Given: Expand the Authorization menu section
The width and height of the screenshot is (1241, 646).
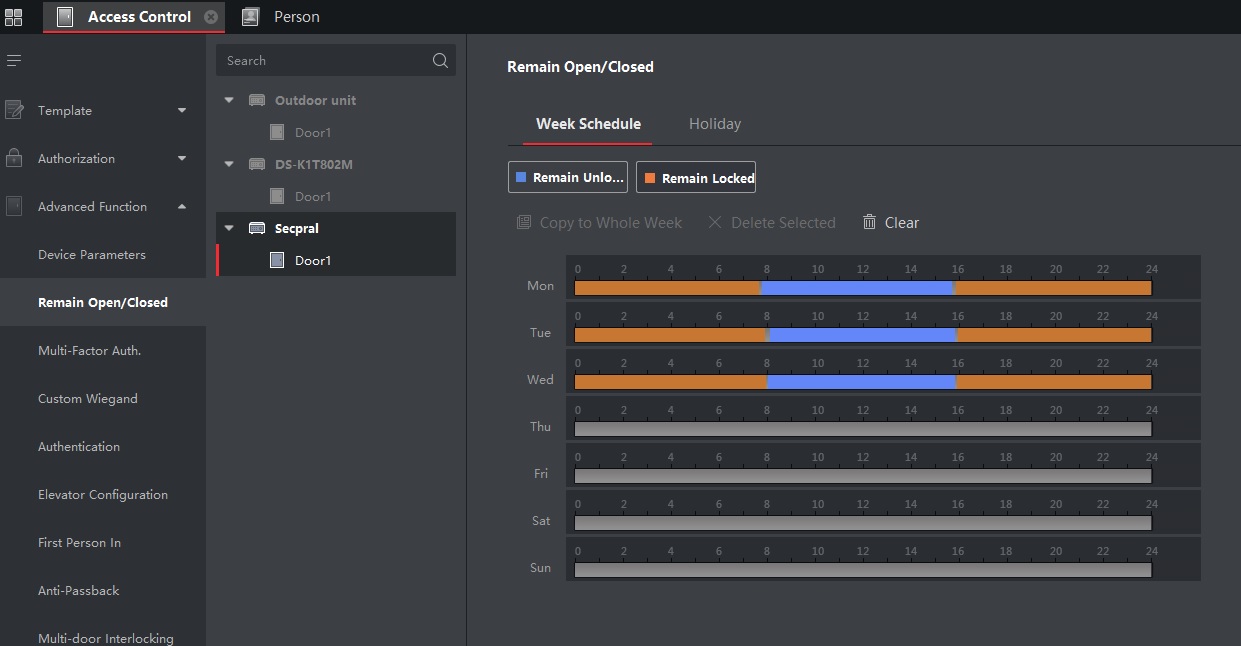Looking at the screenshot, I should [181, 159].
